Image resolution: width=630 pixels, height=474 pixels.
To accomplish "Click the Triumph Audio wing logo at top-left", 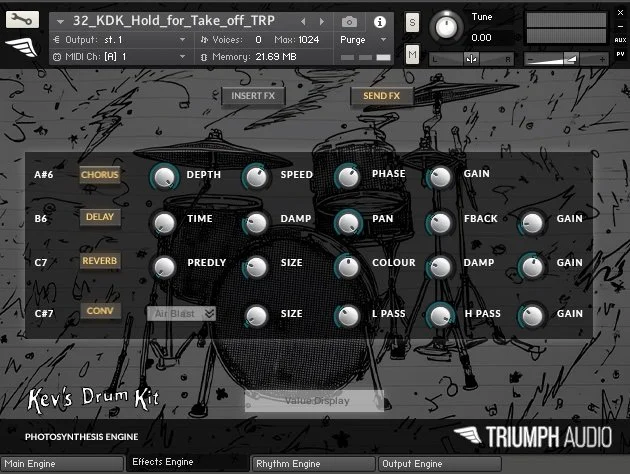I will point(22,47).
